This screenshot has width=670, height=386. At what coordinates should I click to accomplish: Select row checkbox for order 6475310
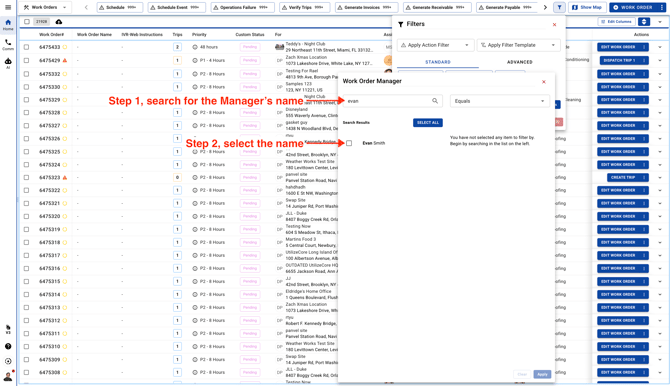[x=26, y=346]
